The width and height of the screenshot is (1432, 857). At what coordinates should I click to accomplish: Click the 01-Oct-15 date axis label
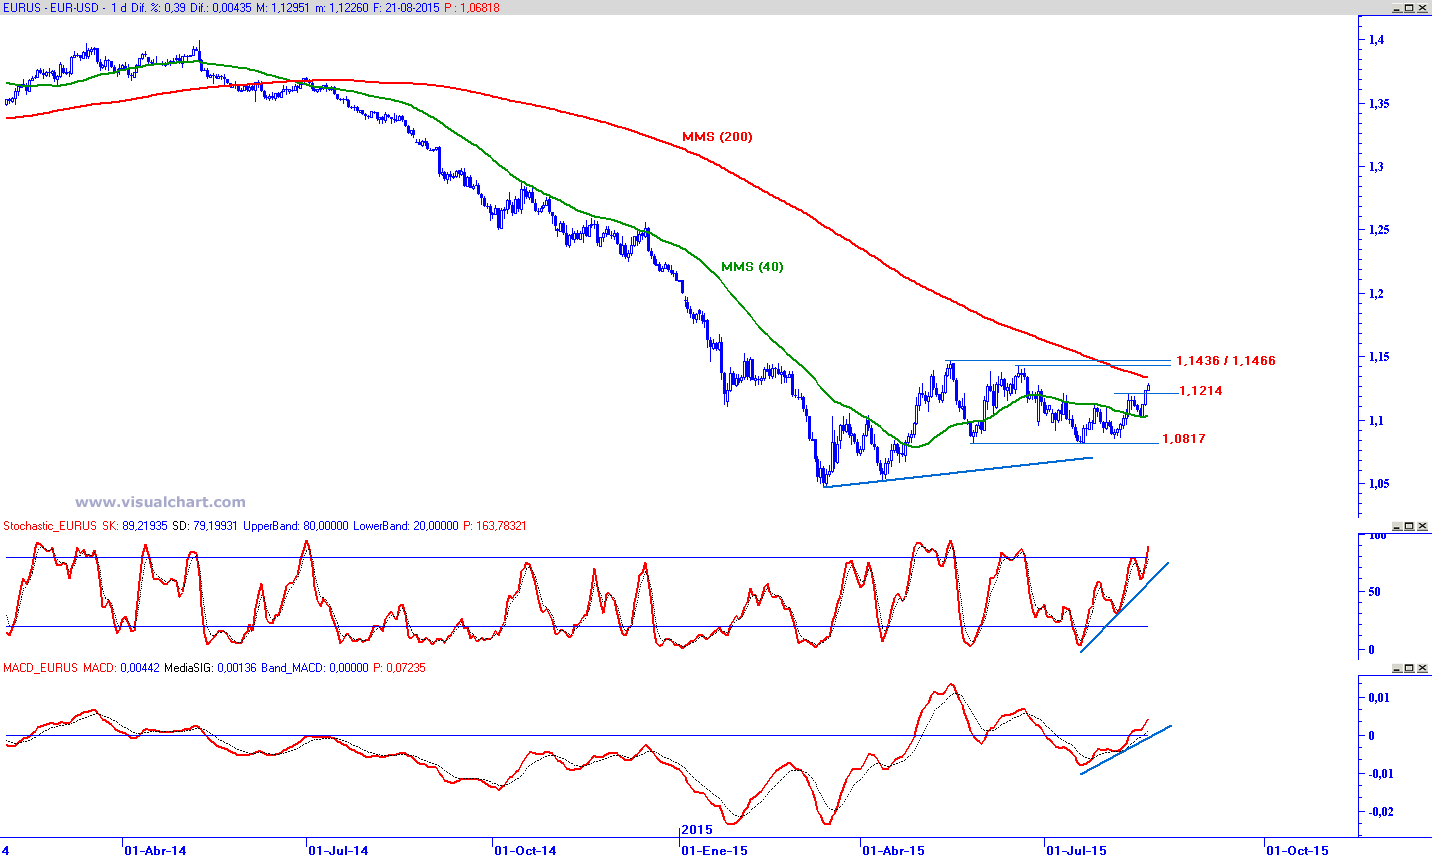click(1298, 850)
